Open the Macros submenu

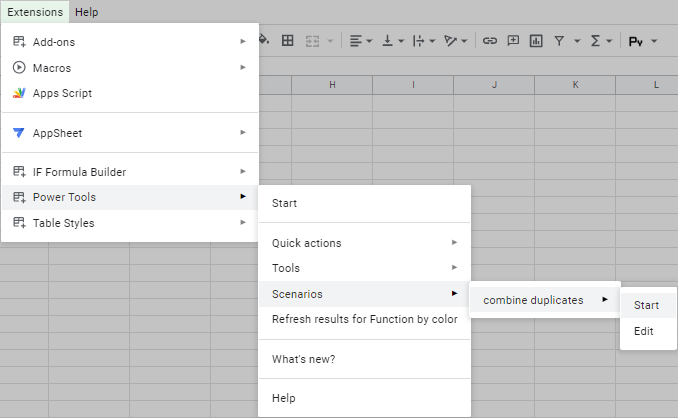click(130, 68)
